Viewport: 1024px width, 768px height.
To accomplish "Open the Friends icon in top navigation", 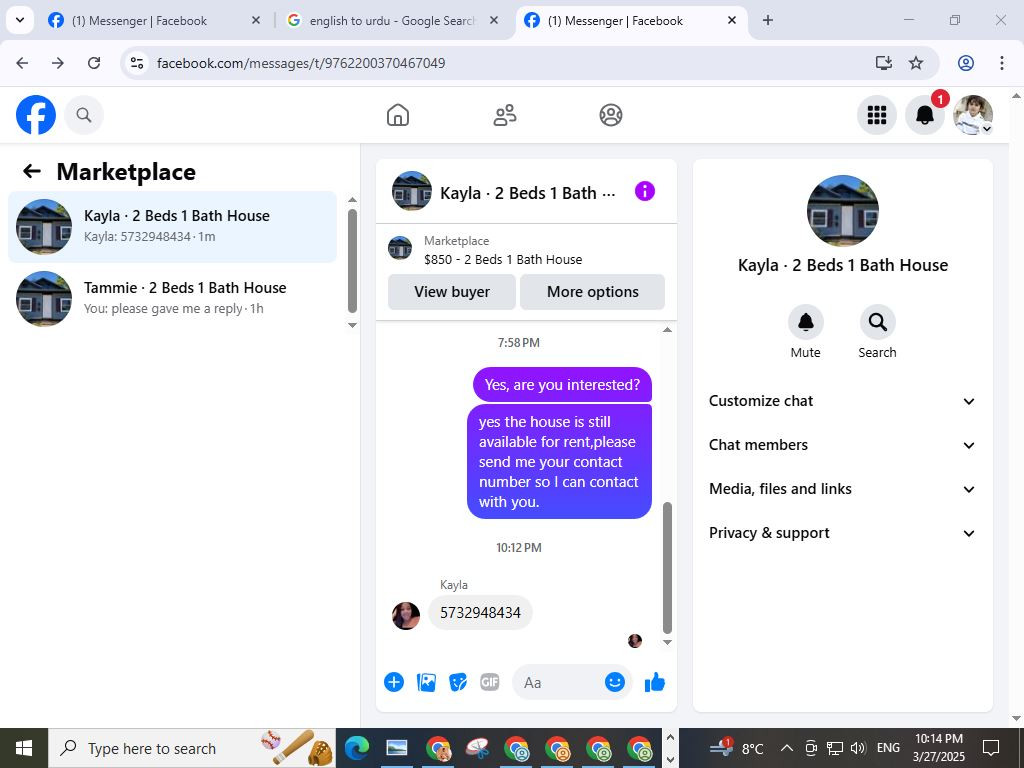I will [504, 115].
